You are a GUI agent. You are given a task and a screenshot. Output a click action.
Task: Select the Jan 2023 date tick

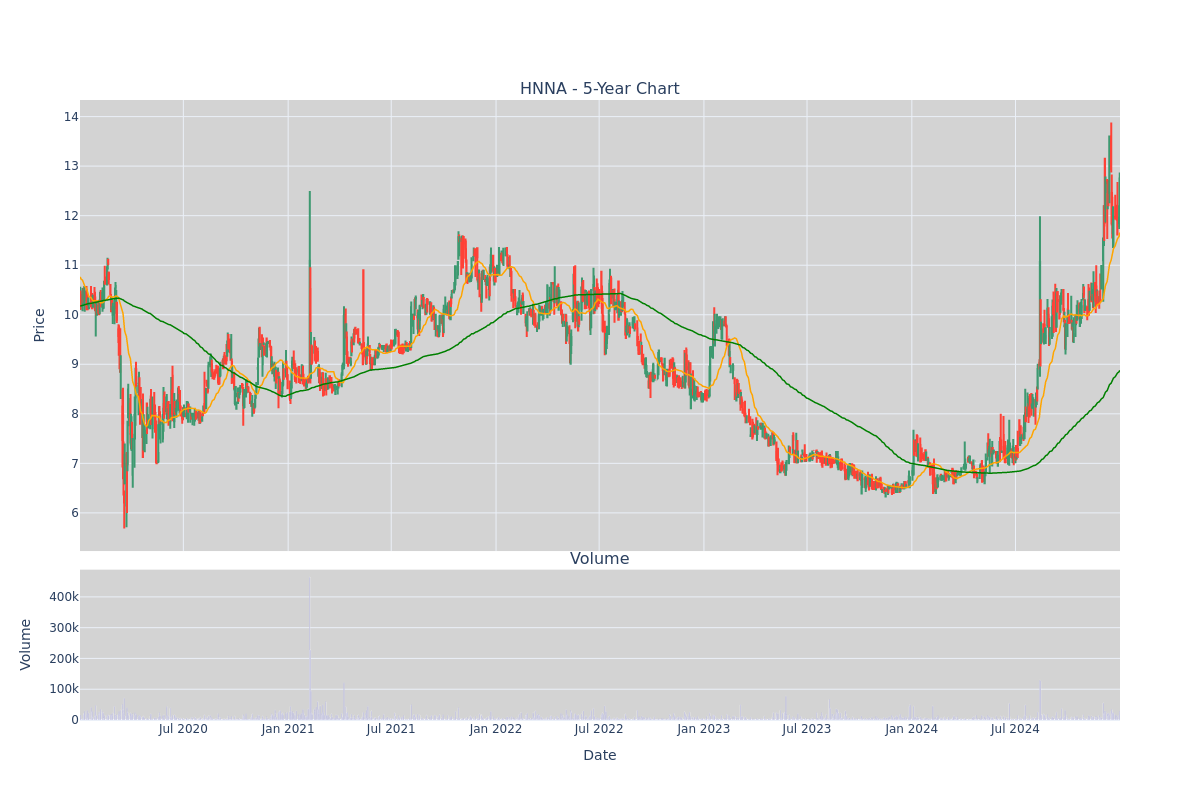(x=704, y=729)
